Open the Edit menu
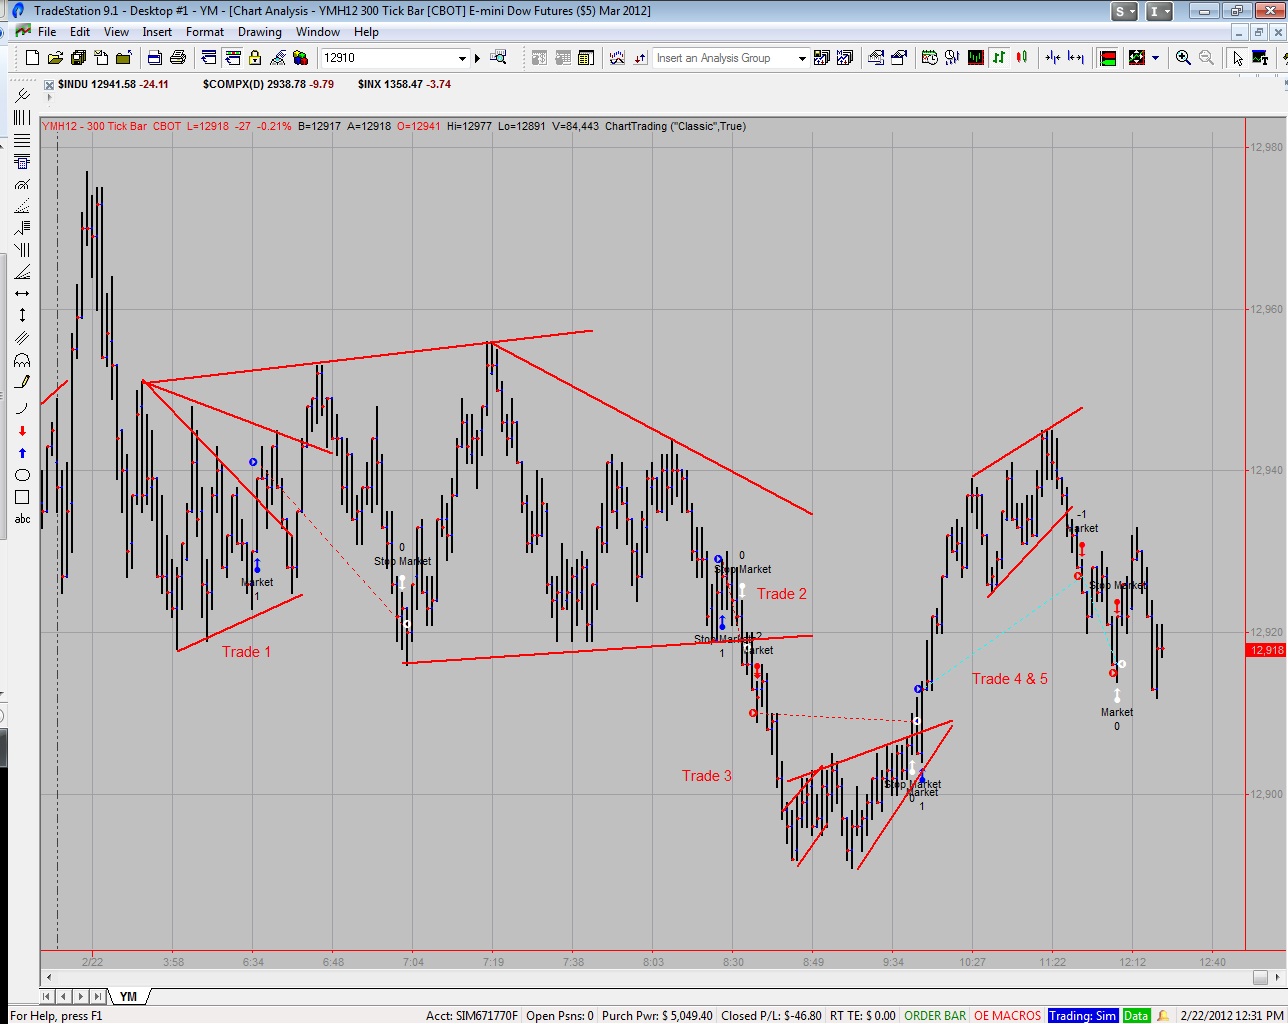The width and height of the screenshot is (1288, 1024). click(x=80, y=32)
